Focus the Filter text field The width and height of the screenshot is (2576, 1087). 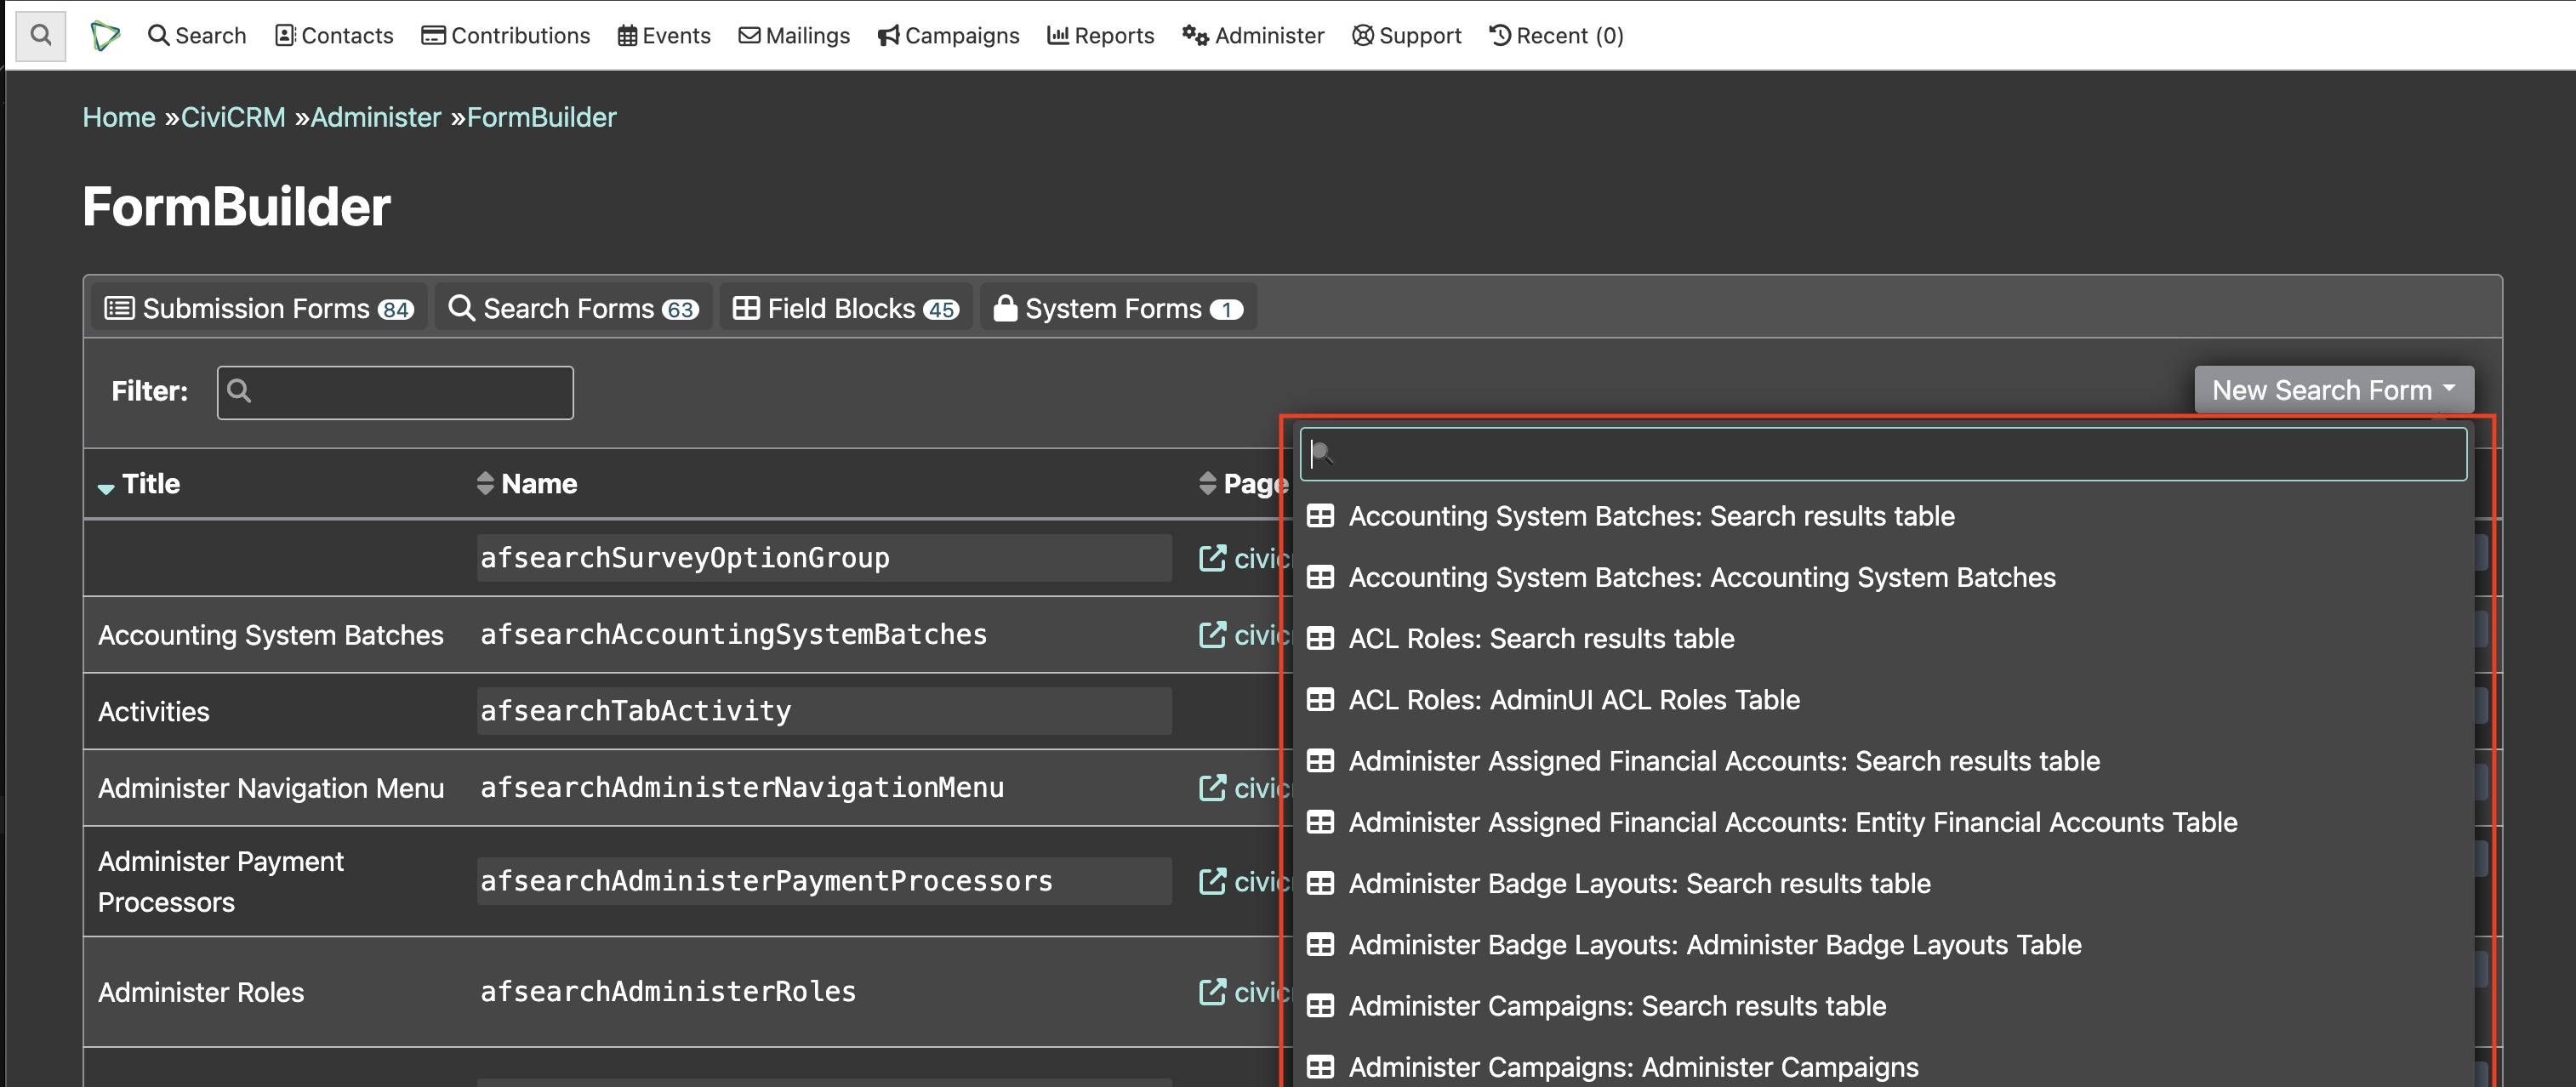pos(395,392)
